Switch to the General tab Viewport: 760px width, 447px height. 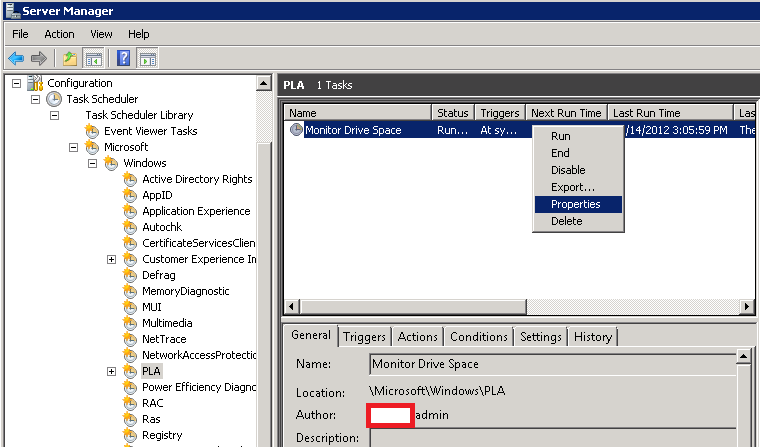pos(311,335)
